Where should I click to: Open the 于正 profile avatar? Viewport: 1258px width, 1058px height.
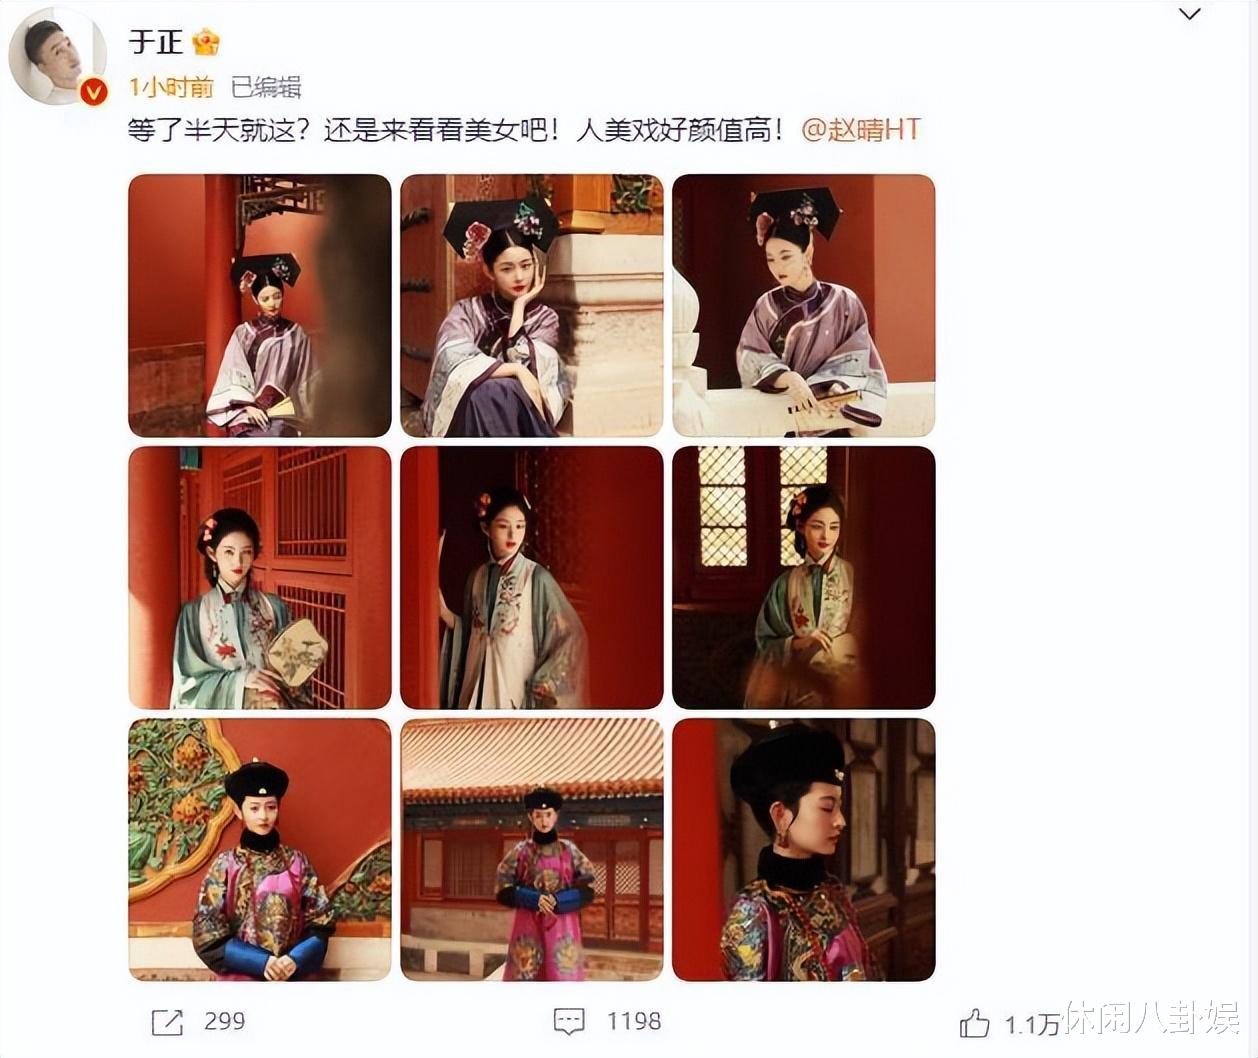57,58
